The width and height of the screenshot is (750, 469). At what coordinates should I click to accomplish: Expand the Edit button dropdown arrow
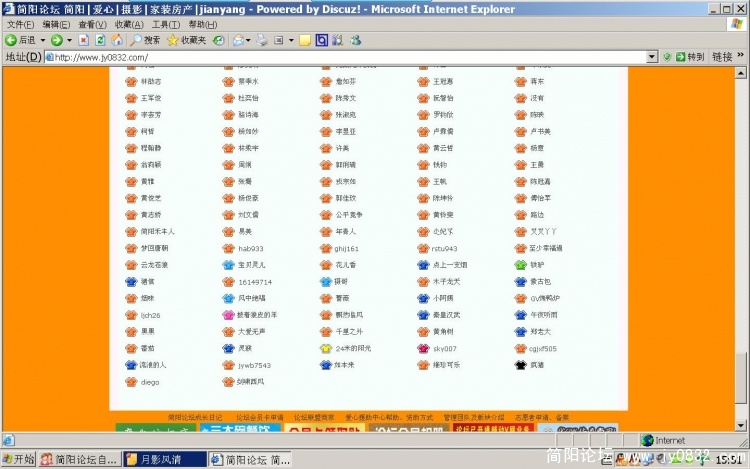click(x=291, y=40)
